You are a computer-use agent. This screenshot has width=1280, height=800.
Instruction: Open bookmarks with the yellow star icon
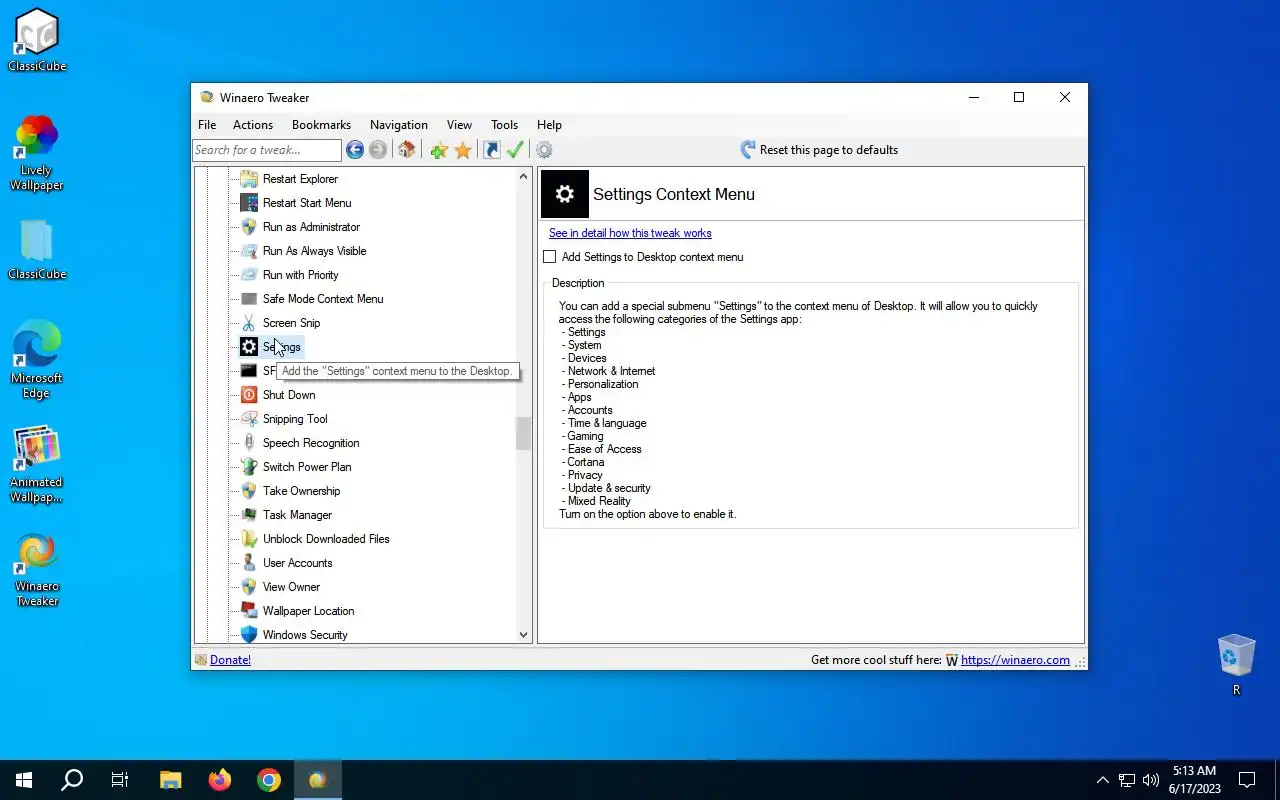coord(463,150)
